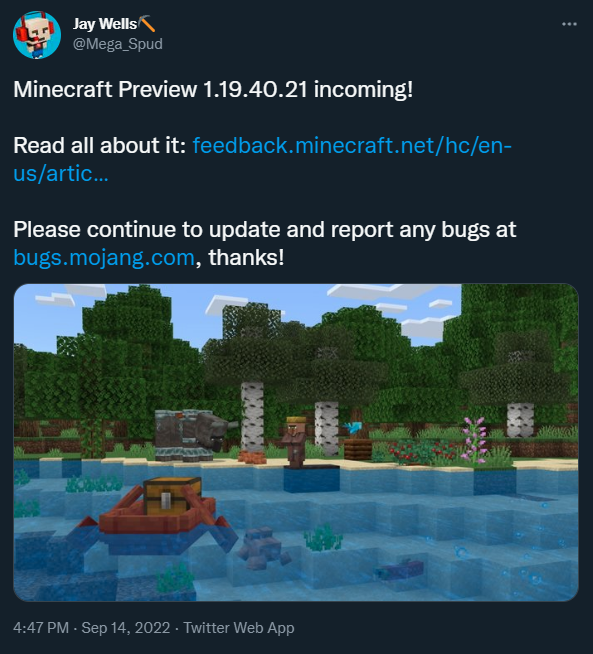
Task: Open the Minecraft screenshot image
Action: click(296, 443)
